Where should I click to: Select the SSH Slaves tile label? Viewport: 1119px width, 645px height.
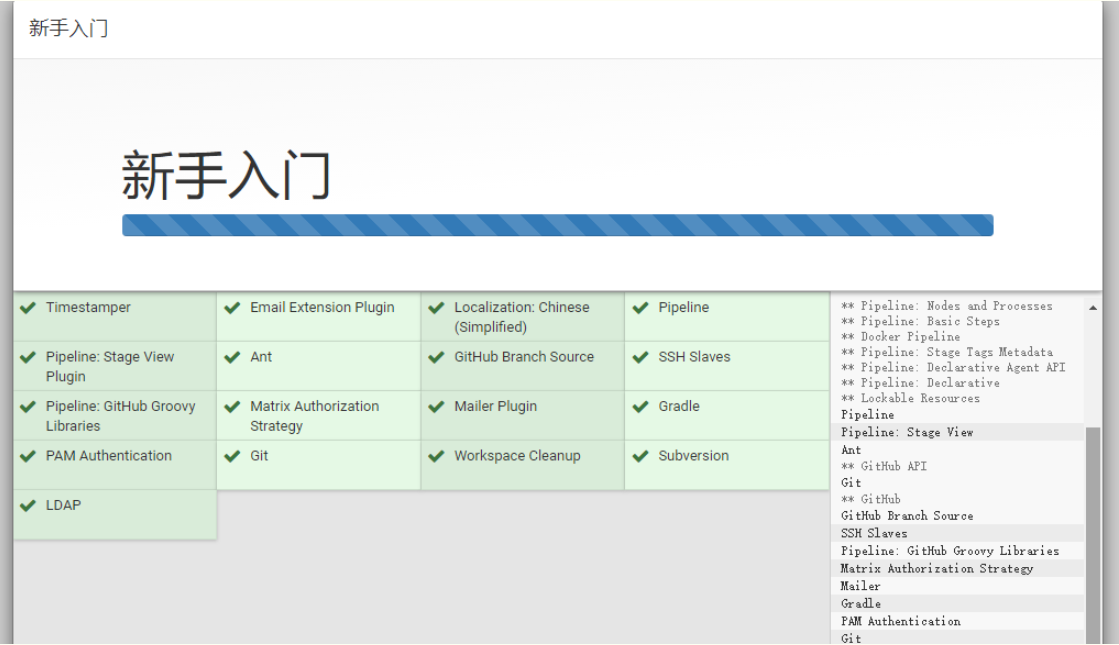click(x=694, y=357)
